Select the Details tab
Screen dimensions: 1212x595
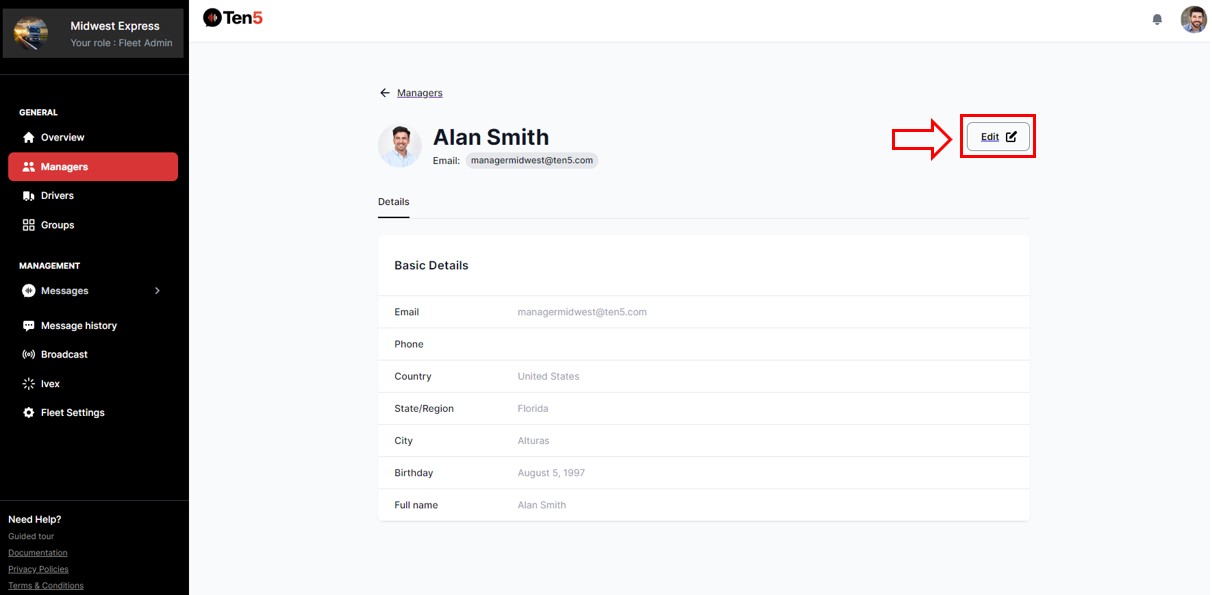[x=393, y=202]
